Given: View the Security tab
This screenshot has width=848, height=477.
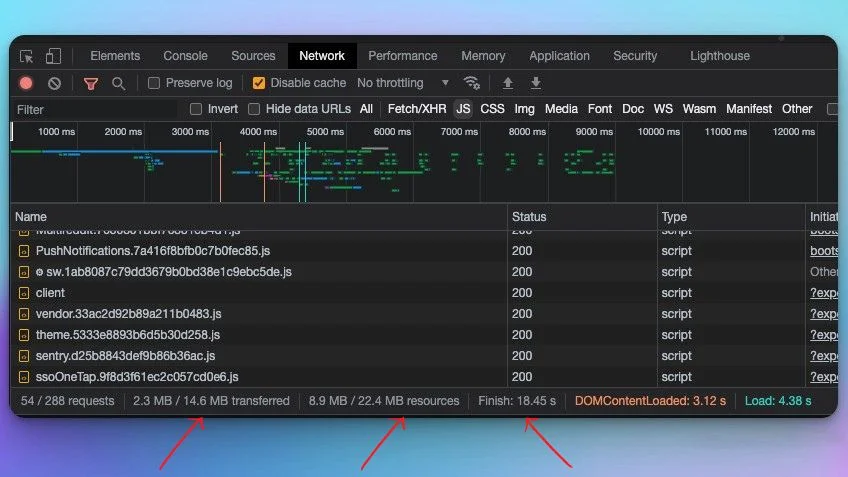Looking at the screenshot, I should (635, 56).
